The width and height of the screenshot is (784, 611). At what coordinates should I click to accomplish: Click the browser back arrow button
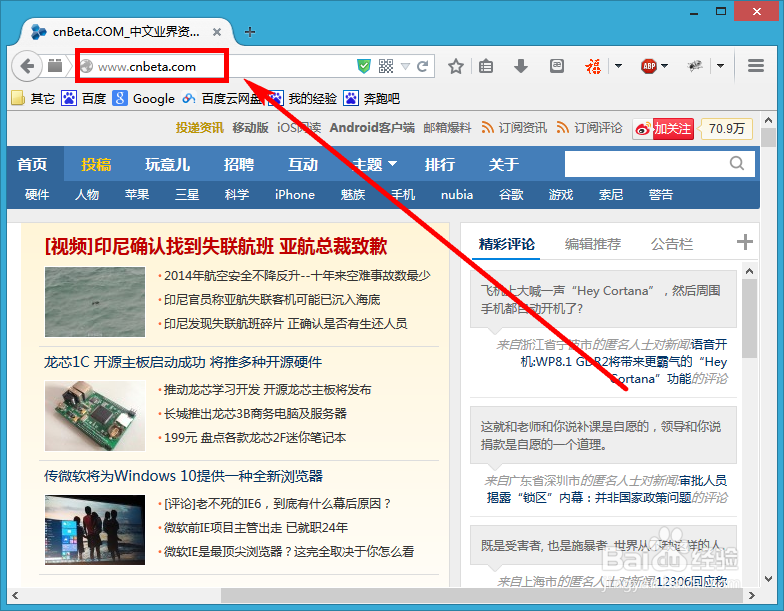click(27, 66)
